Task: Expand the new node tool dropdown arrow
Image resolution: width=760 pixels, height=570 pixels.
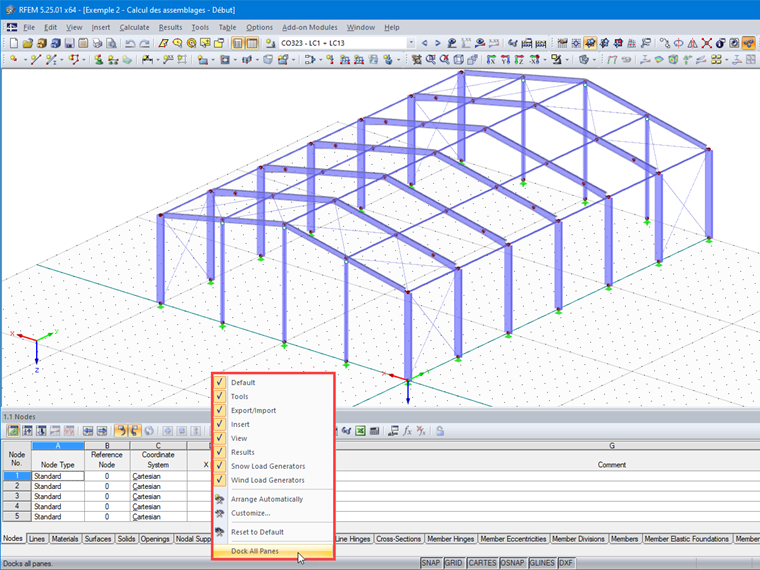Action: coord(25,60)
